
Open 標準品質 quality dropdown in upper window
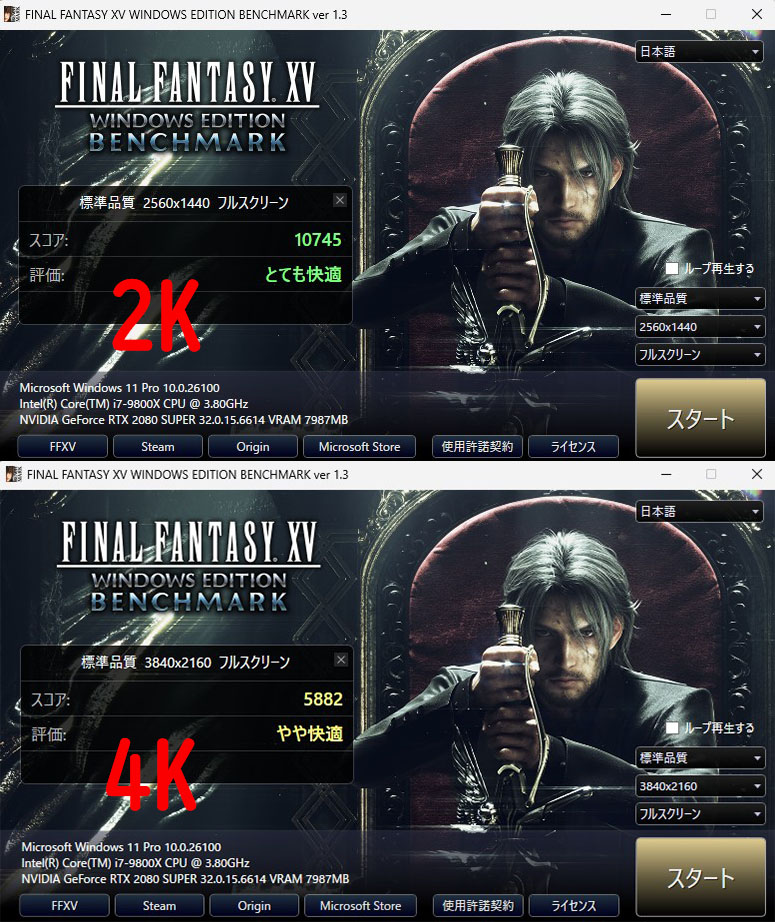(700, 299)
